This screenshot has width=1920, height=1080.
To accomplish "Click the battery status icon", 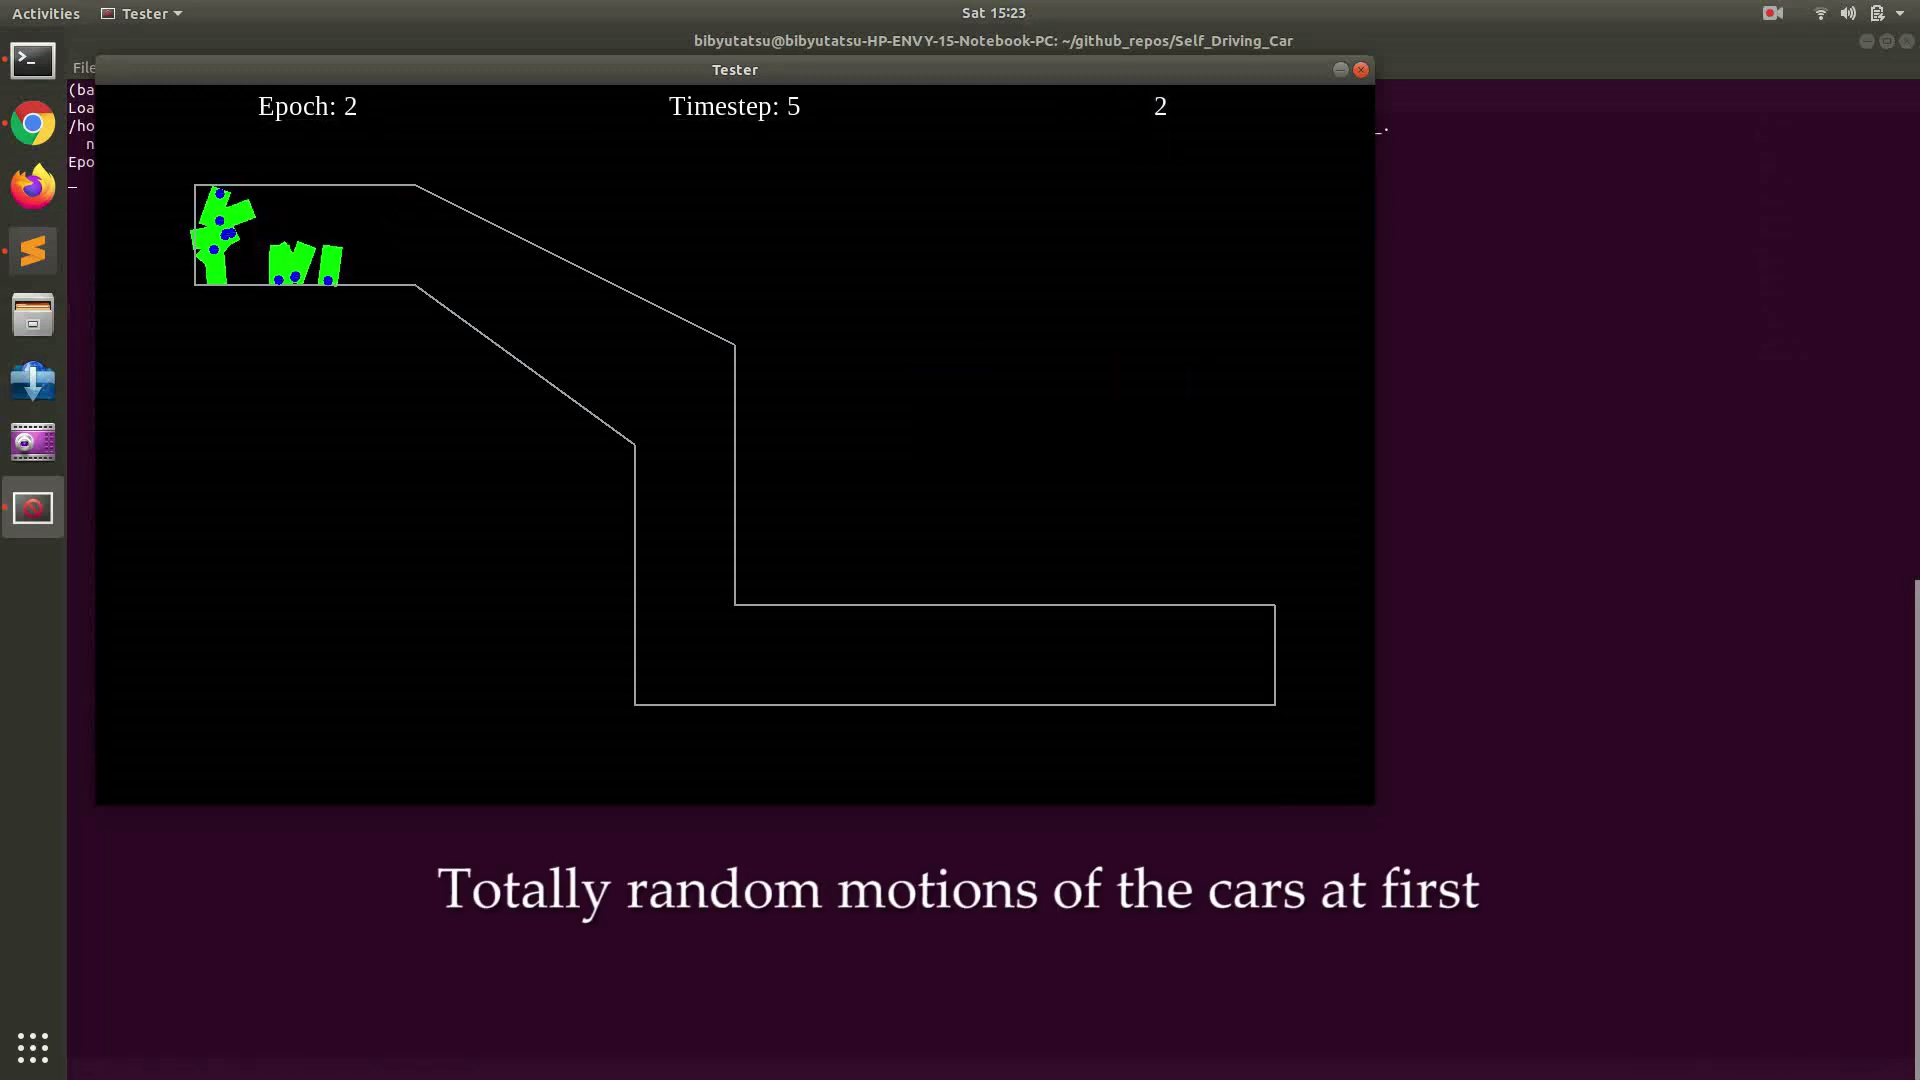I will 1877,13.
